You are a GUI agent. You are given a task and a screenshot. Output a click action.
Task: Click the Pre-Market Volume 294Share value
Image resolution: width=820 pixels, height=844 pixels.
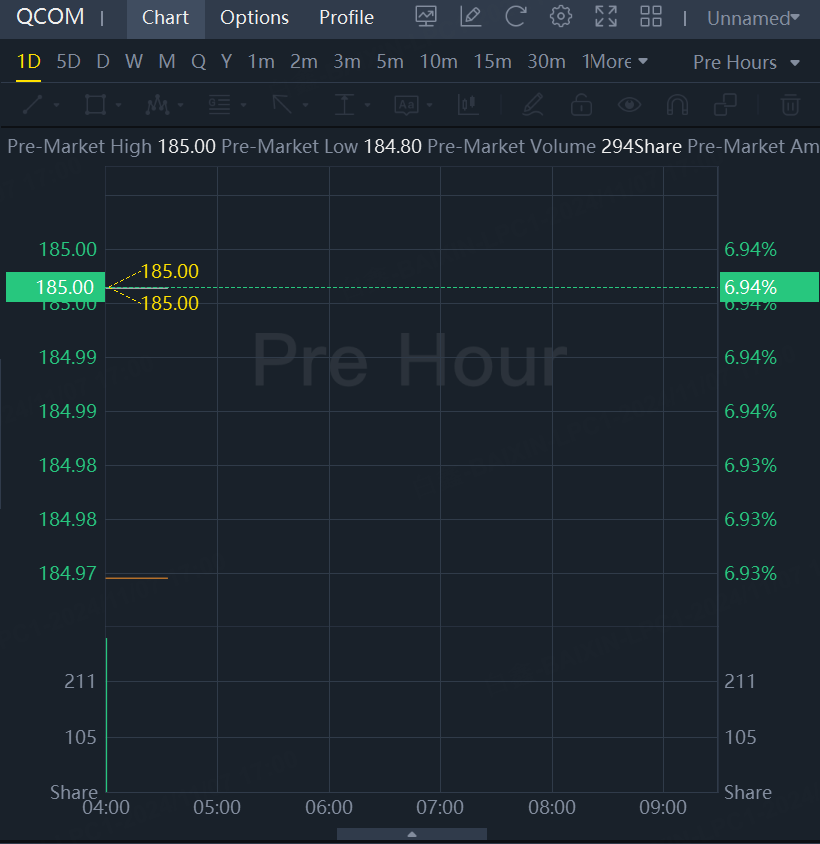pos(641,146)
